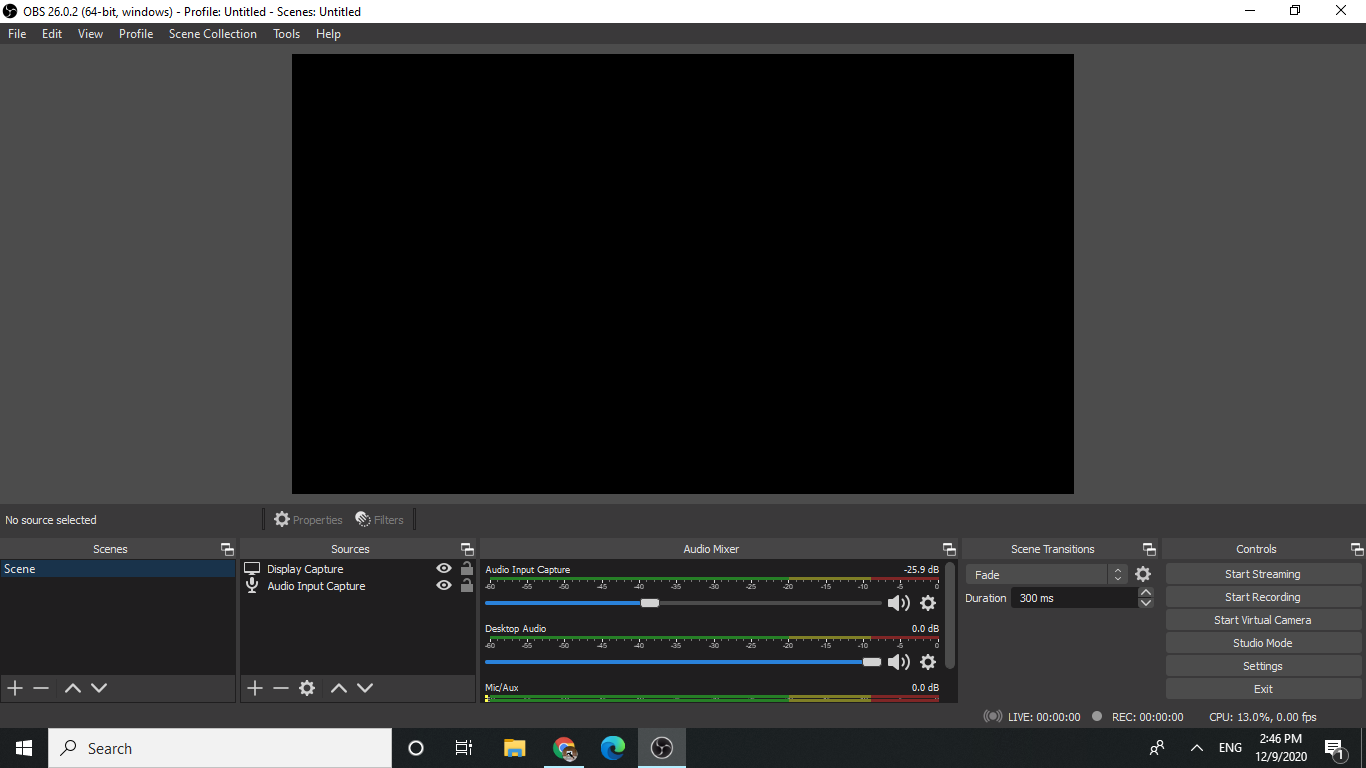Increase transition duration with up stepper
Screen dimensions: 1366x768
1145,591
